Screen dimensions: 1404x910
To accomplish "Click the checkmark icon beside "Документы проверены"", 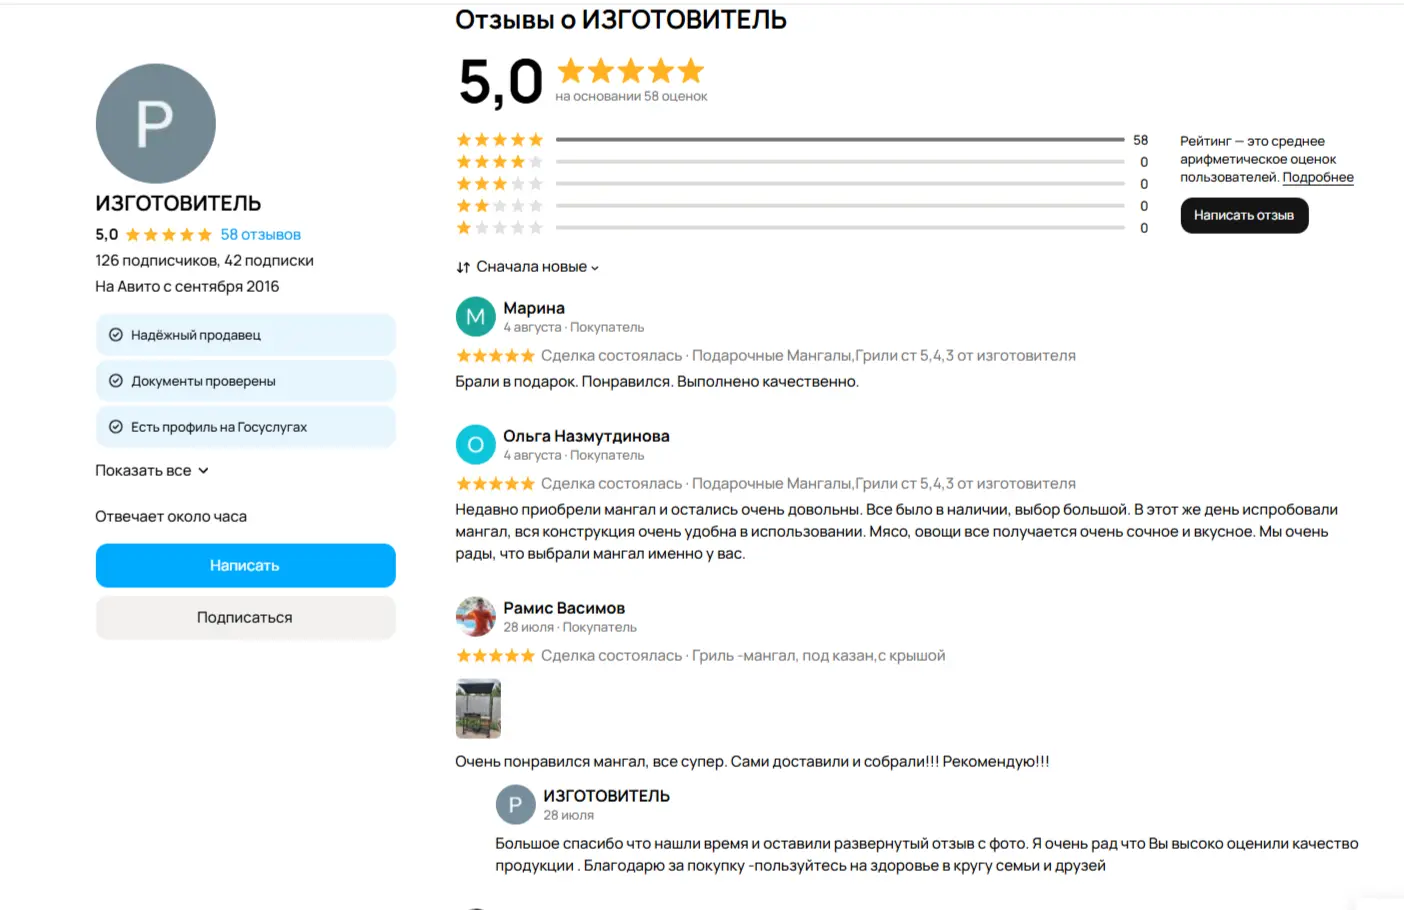I will click(x=116, y=381).
